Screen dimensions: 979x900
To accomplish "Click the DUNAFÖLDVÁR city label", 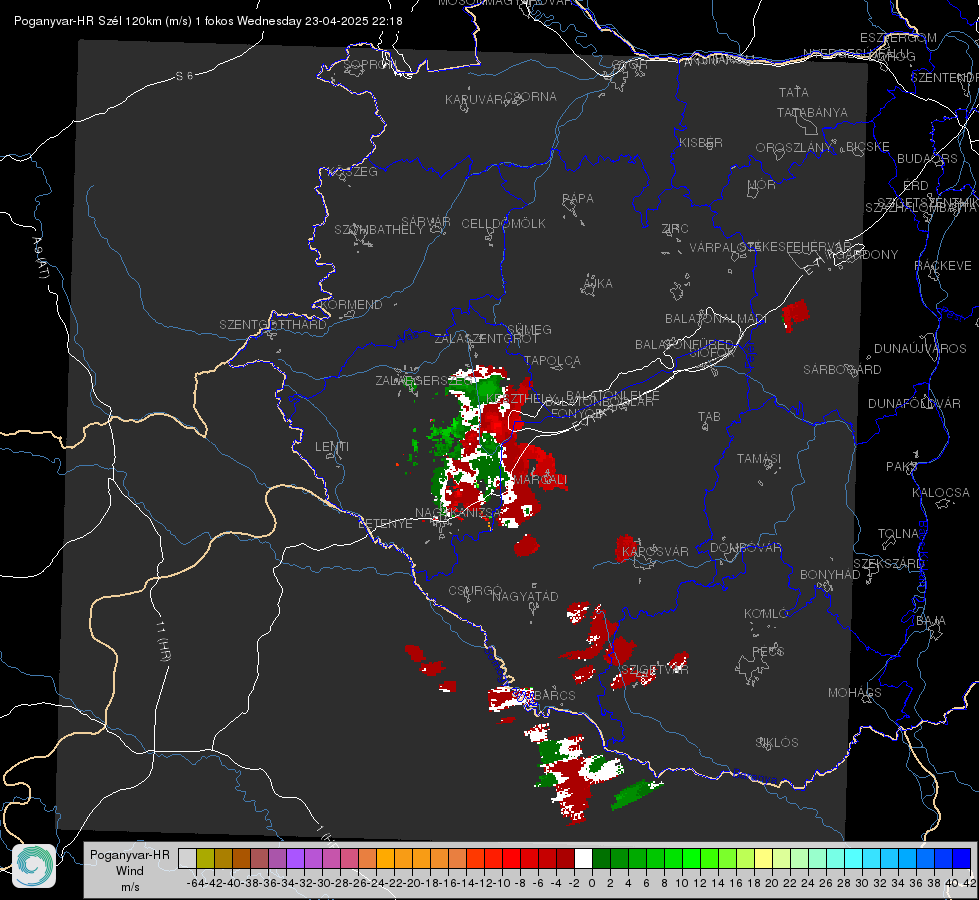I will (914, 403).
